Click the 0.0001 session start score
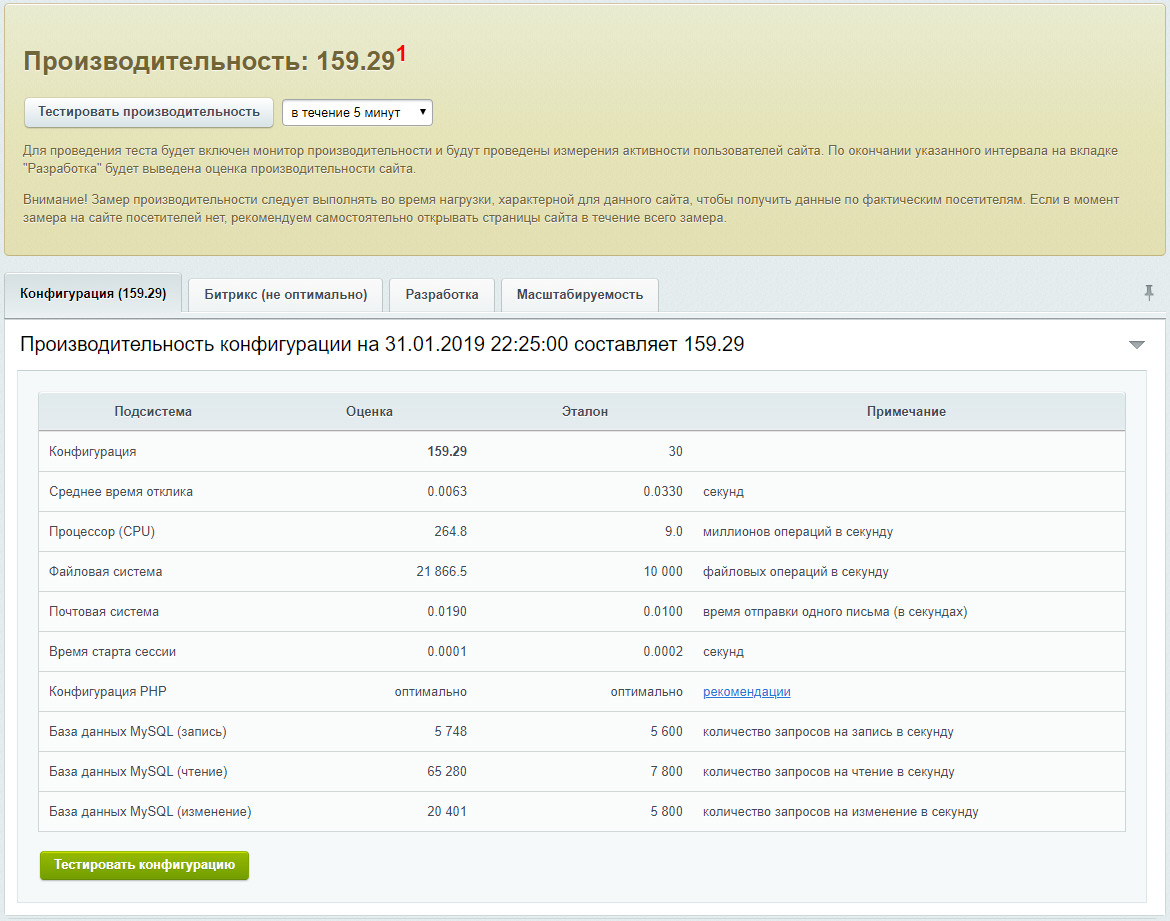This screenshot has height=921, width=1170. tap(447, 652)
